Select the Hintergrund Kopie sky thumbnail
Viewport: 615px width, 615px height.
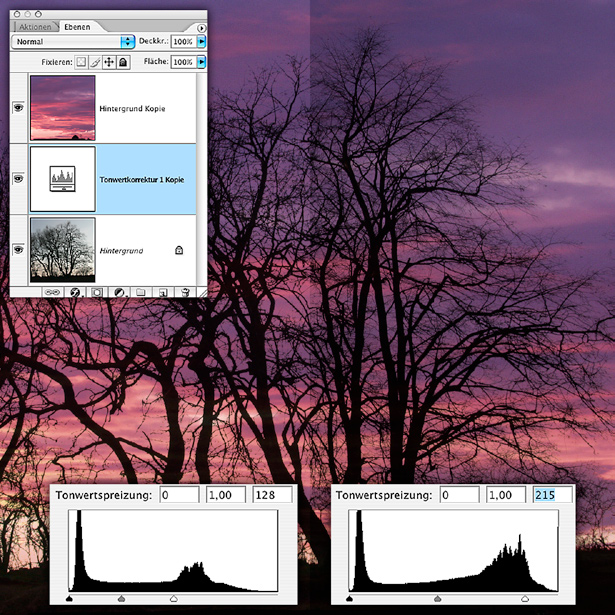[63, 108]
